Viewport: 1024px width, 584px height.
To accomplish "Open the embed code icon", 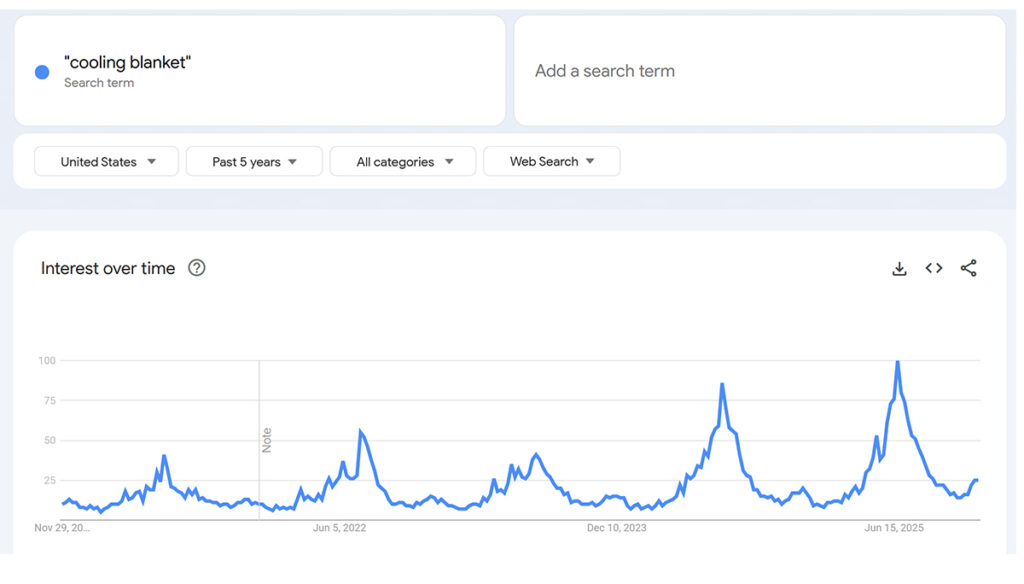I will (x=934, y=268).
